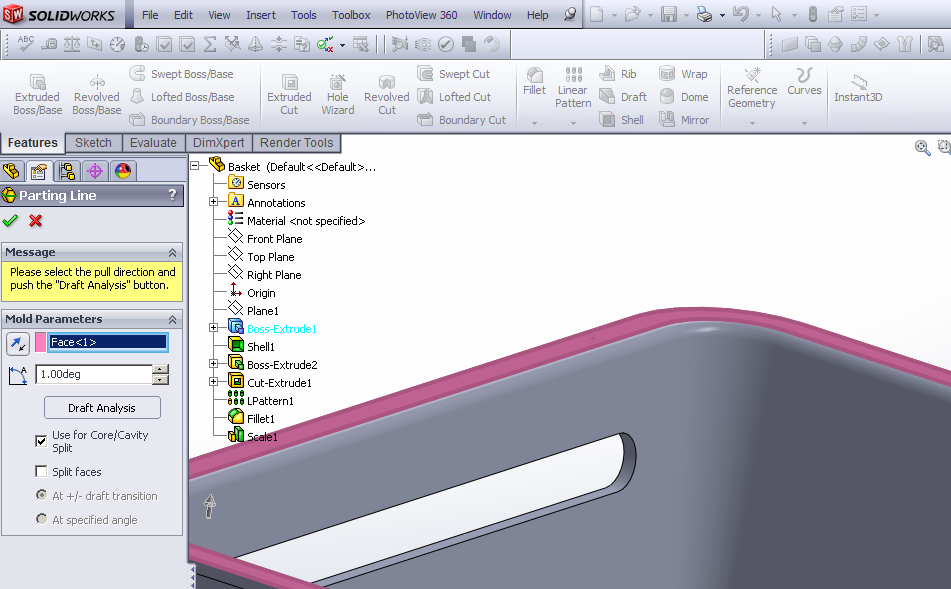Select the Revolved Cut tool
This screenshot has height=589, width=951.
(386, 94)
